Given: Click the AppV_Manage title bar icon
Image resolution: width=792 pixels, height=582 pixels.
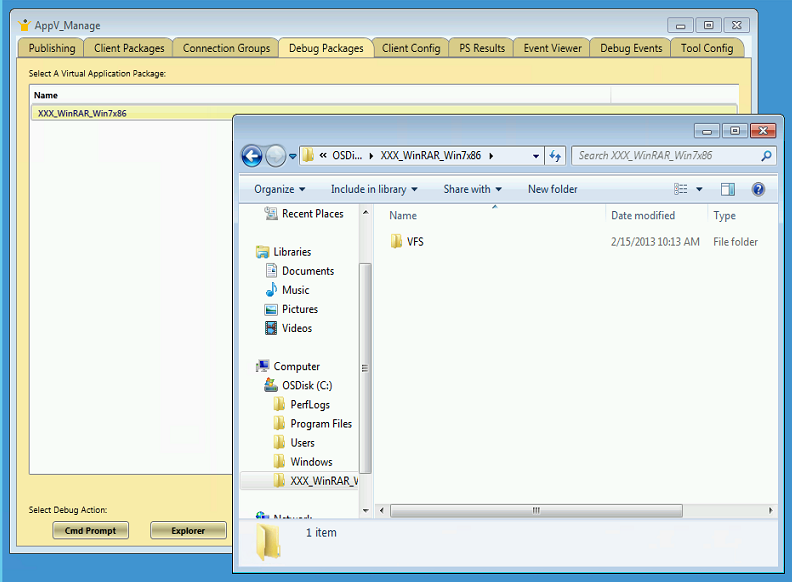Looking at the screenshot, I should [x=24, y=25].
